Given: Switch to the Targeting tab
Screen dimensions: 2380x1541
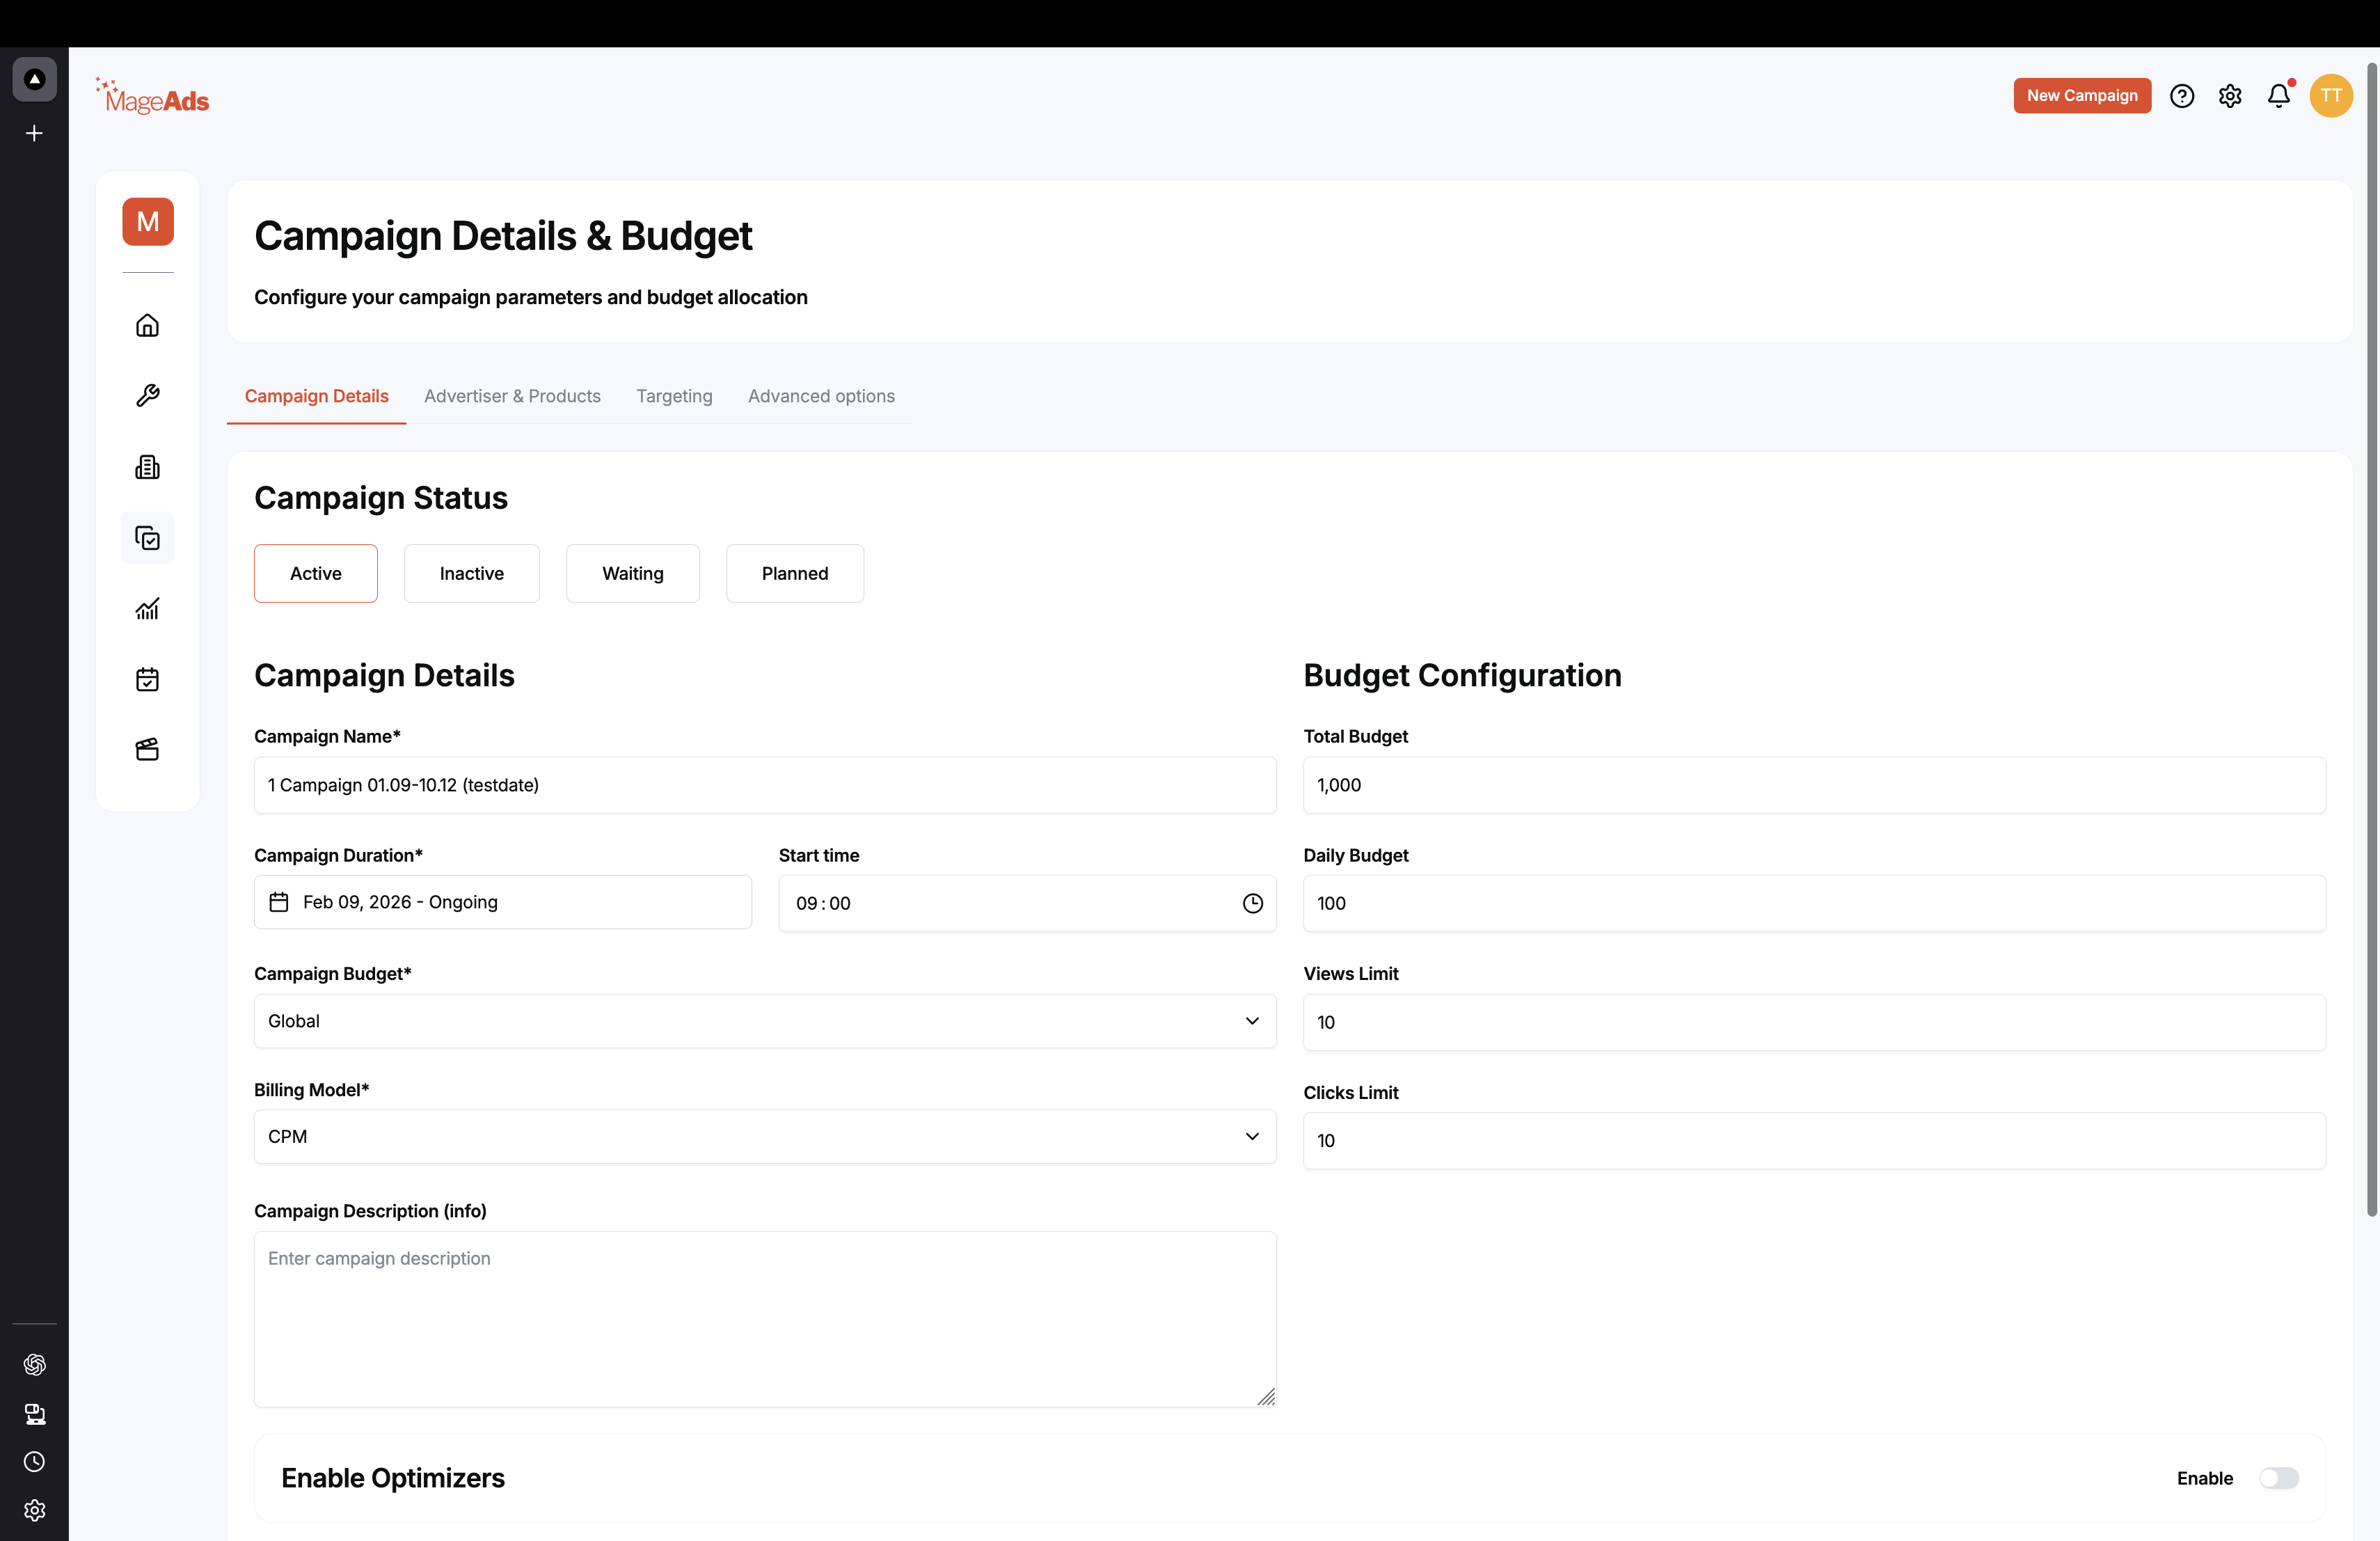Looking at the screenshot, I should pyautogui.click(x=674, y=396).
